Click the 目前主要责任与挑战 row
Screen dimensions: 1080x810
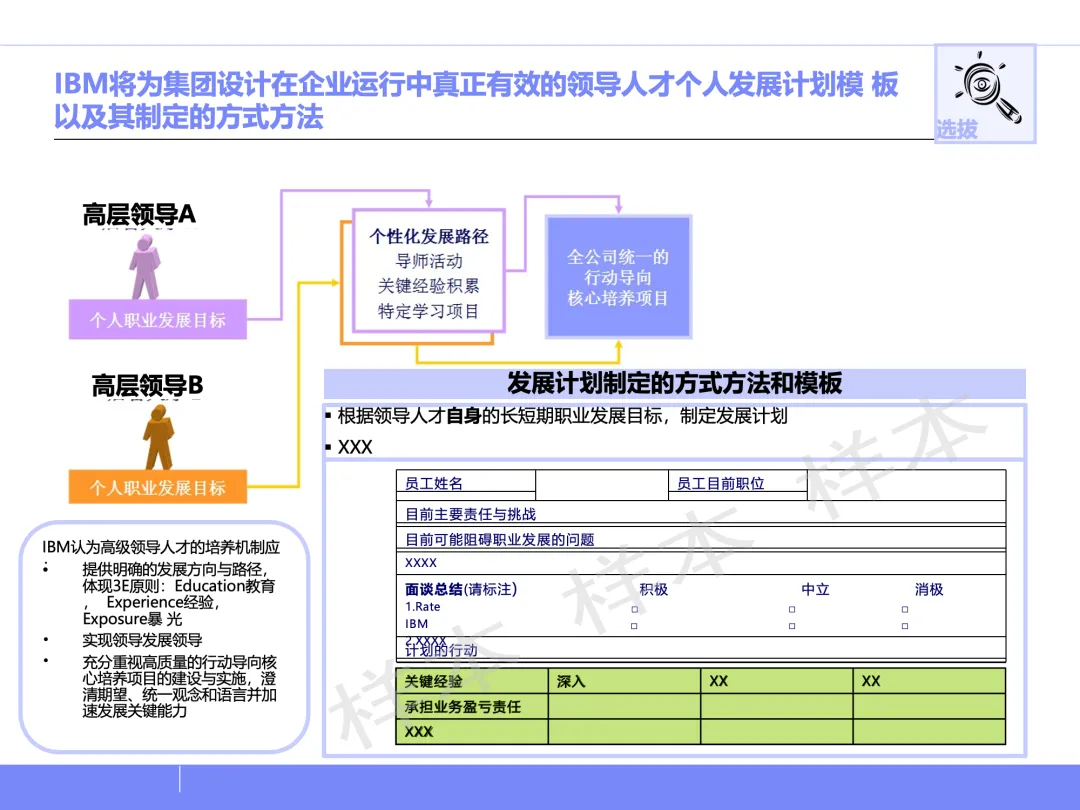[700, 513]
